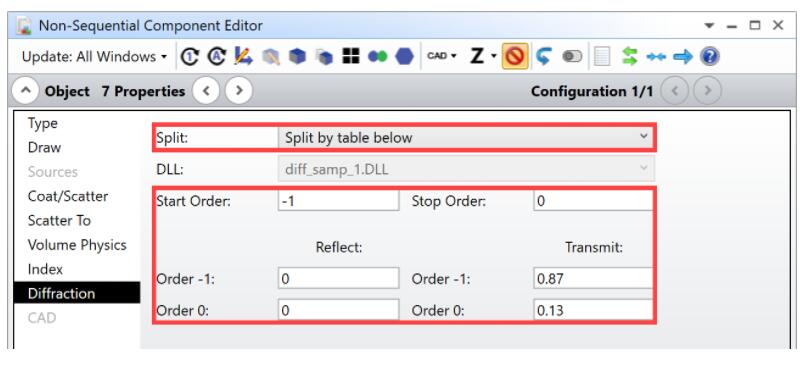Select the Coat/Scatter properties tab
808x366 pixels.
pos(68,196)
